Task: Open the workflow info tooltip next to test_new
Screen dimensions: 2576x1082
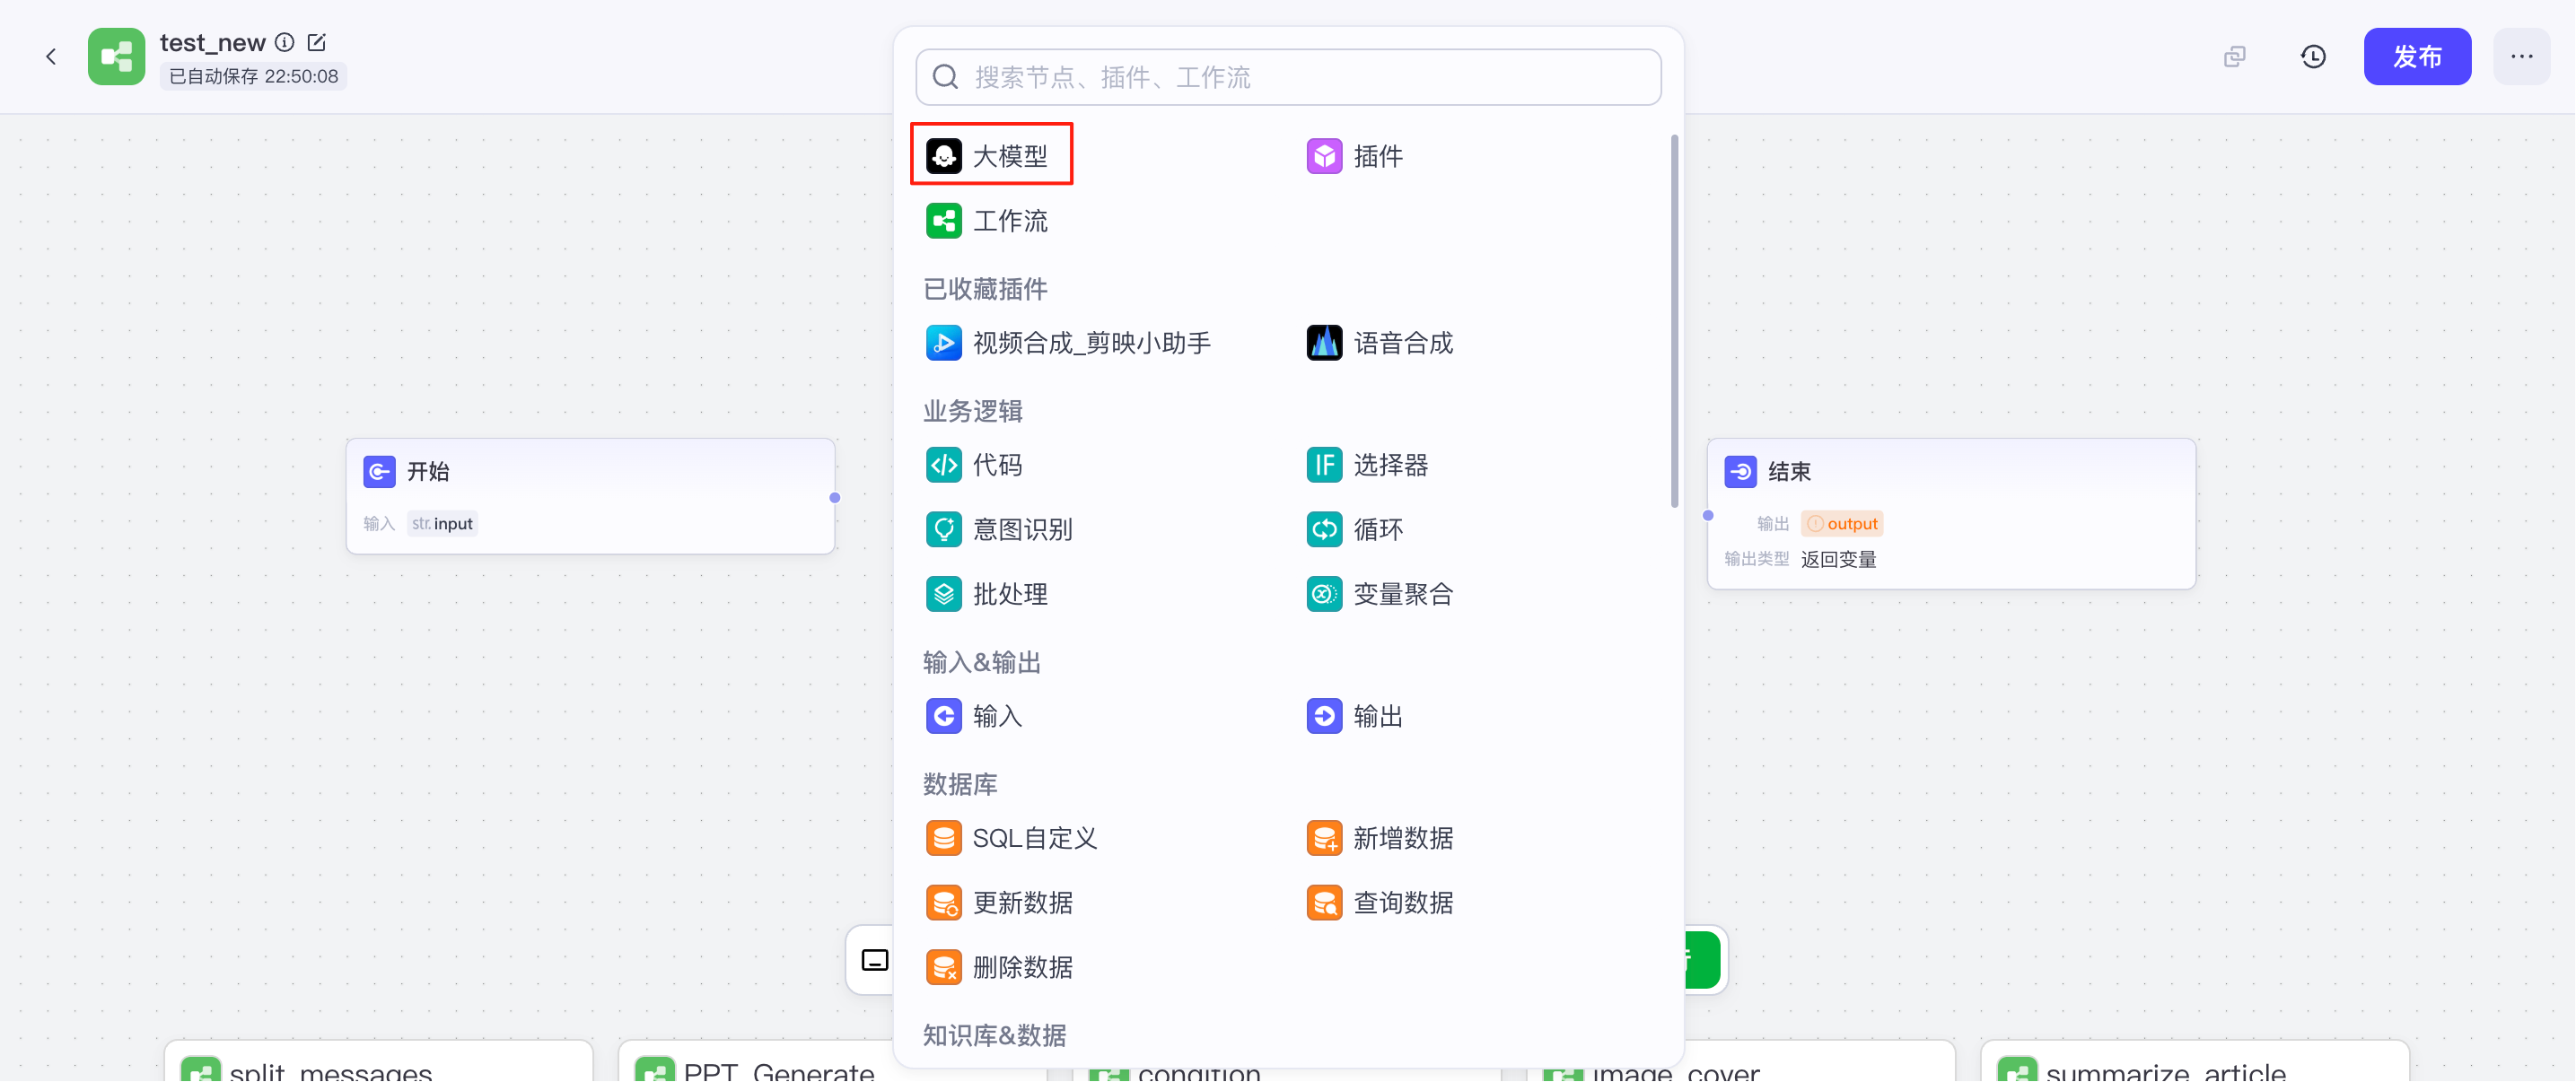Action: click(x=284, y=42)
